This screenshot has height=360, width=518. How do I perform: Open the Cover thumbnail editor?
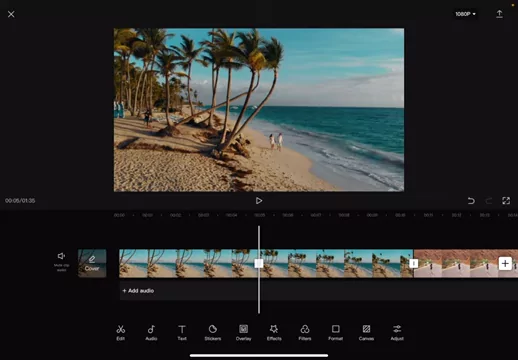[92, 263]
